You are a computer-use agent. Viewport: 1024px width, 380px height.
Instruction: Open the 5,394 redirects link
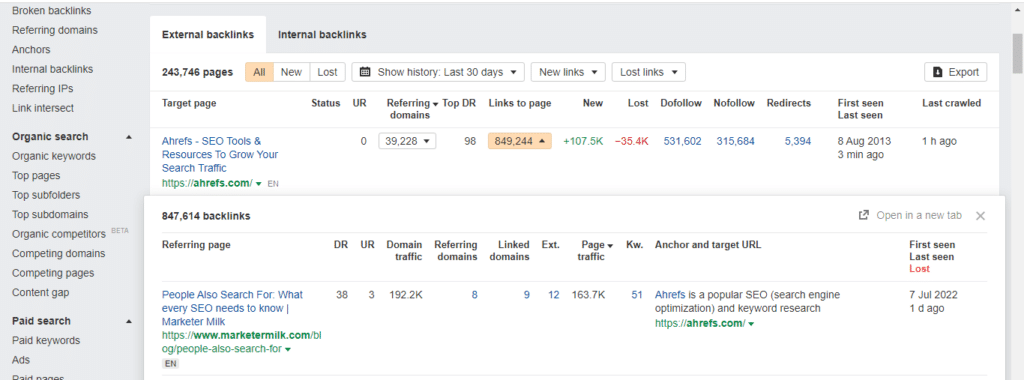797,141
